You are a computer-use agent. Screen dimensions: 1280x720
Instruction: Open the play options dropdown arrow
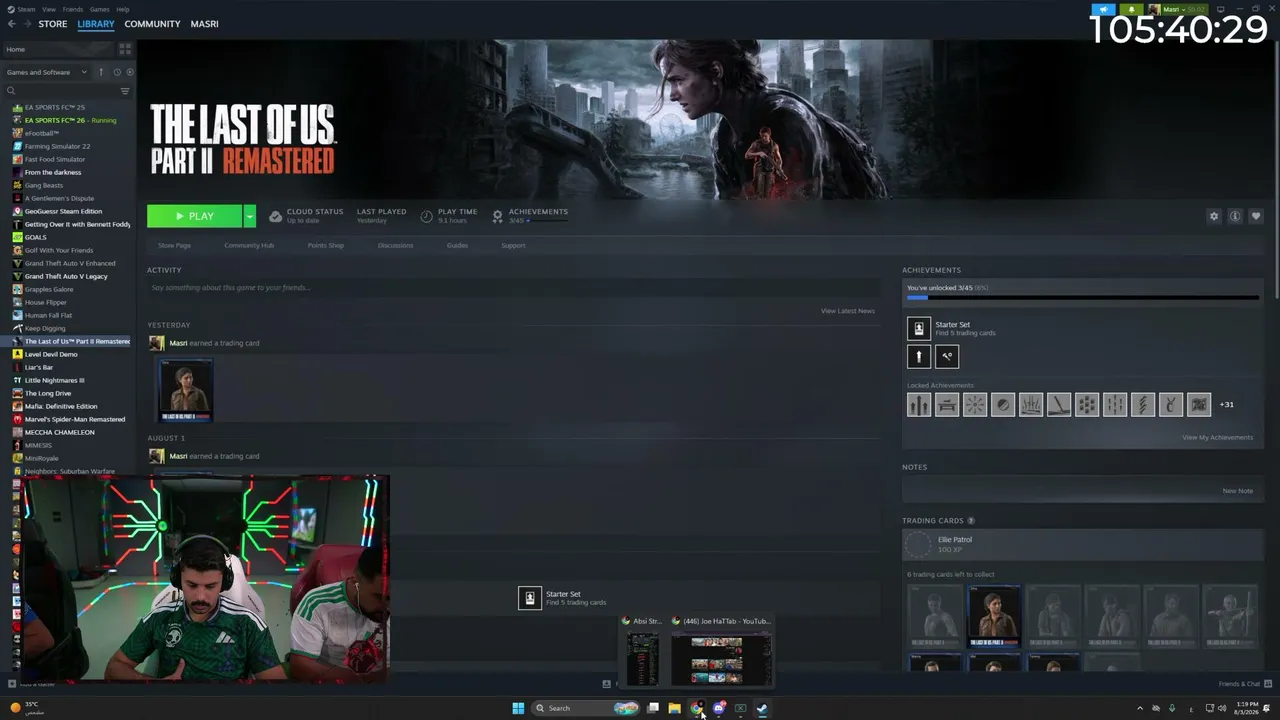(x=250, y=216)
